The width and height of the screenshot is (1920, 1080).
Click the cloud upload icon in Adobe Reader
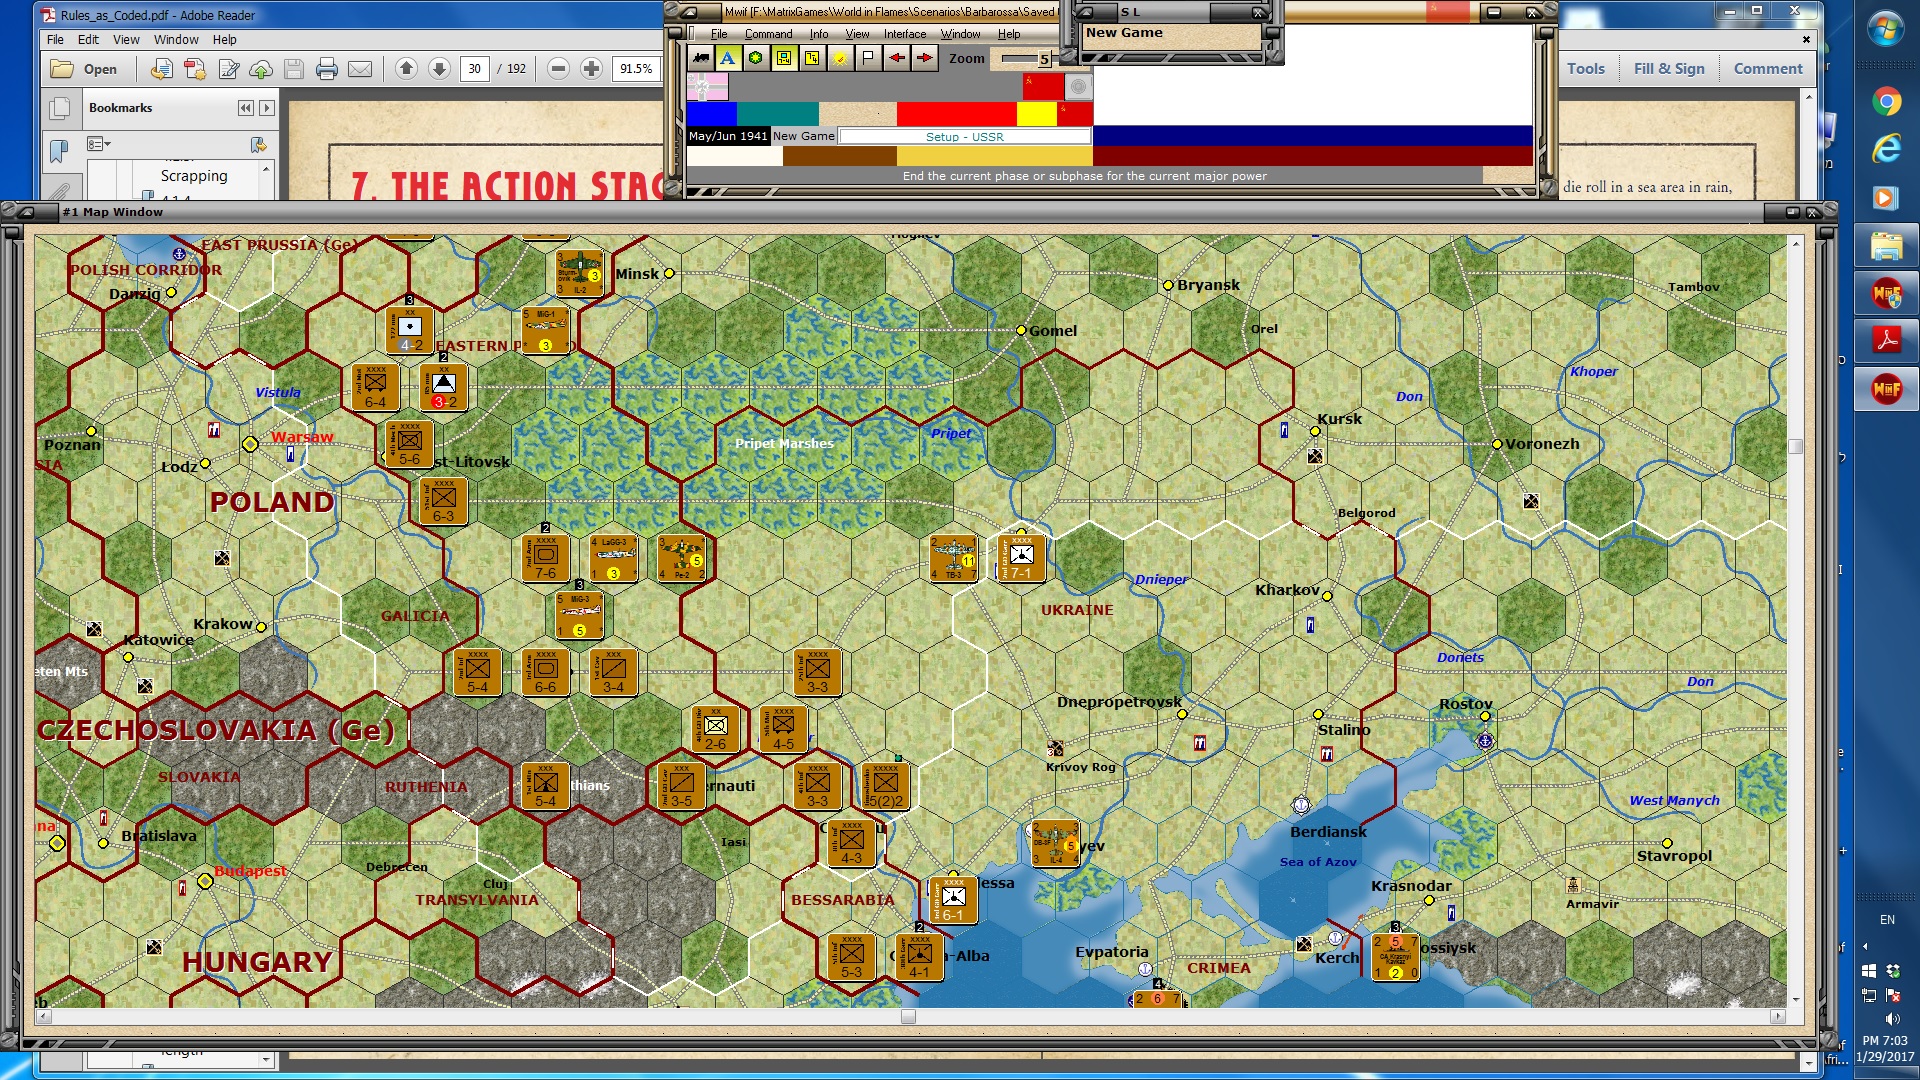261,69
